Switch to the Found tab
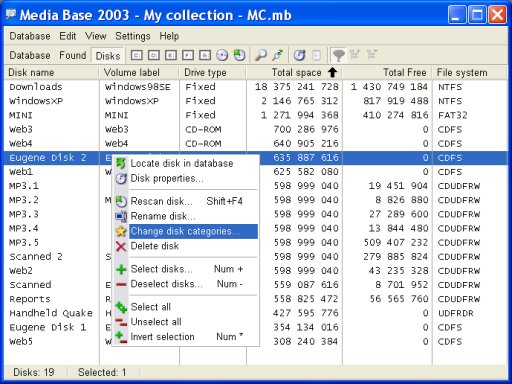Screen dimensions: 512x384 (73, 55)
